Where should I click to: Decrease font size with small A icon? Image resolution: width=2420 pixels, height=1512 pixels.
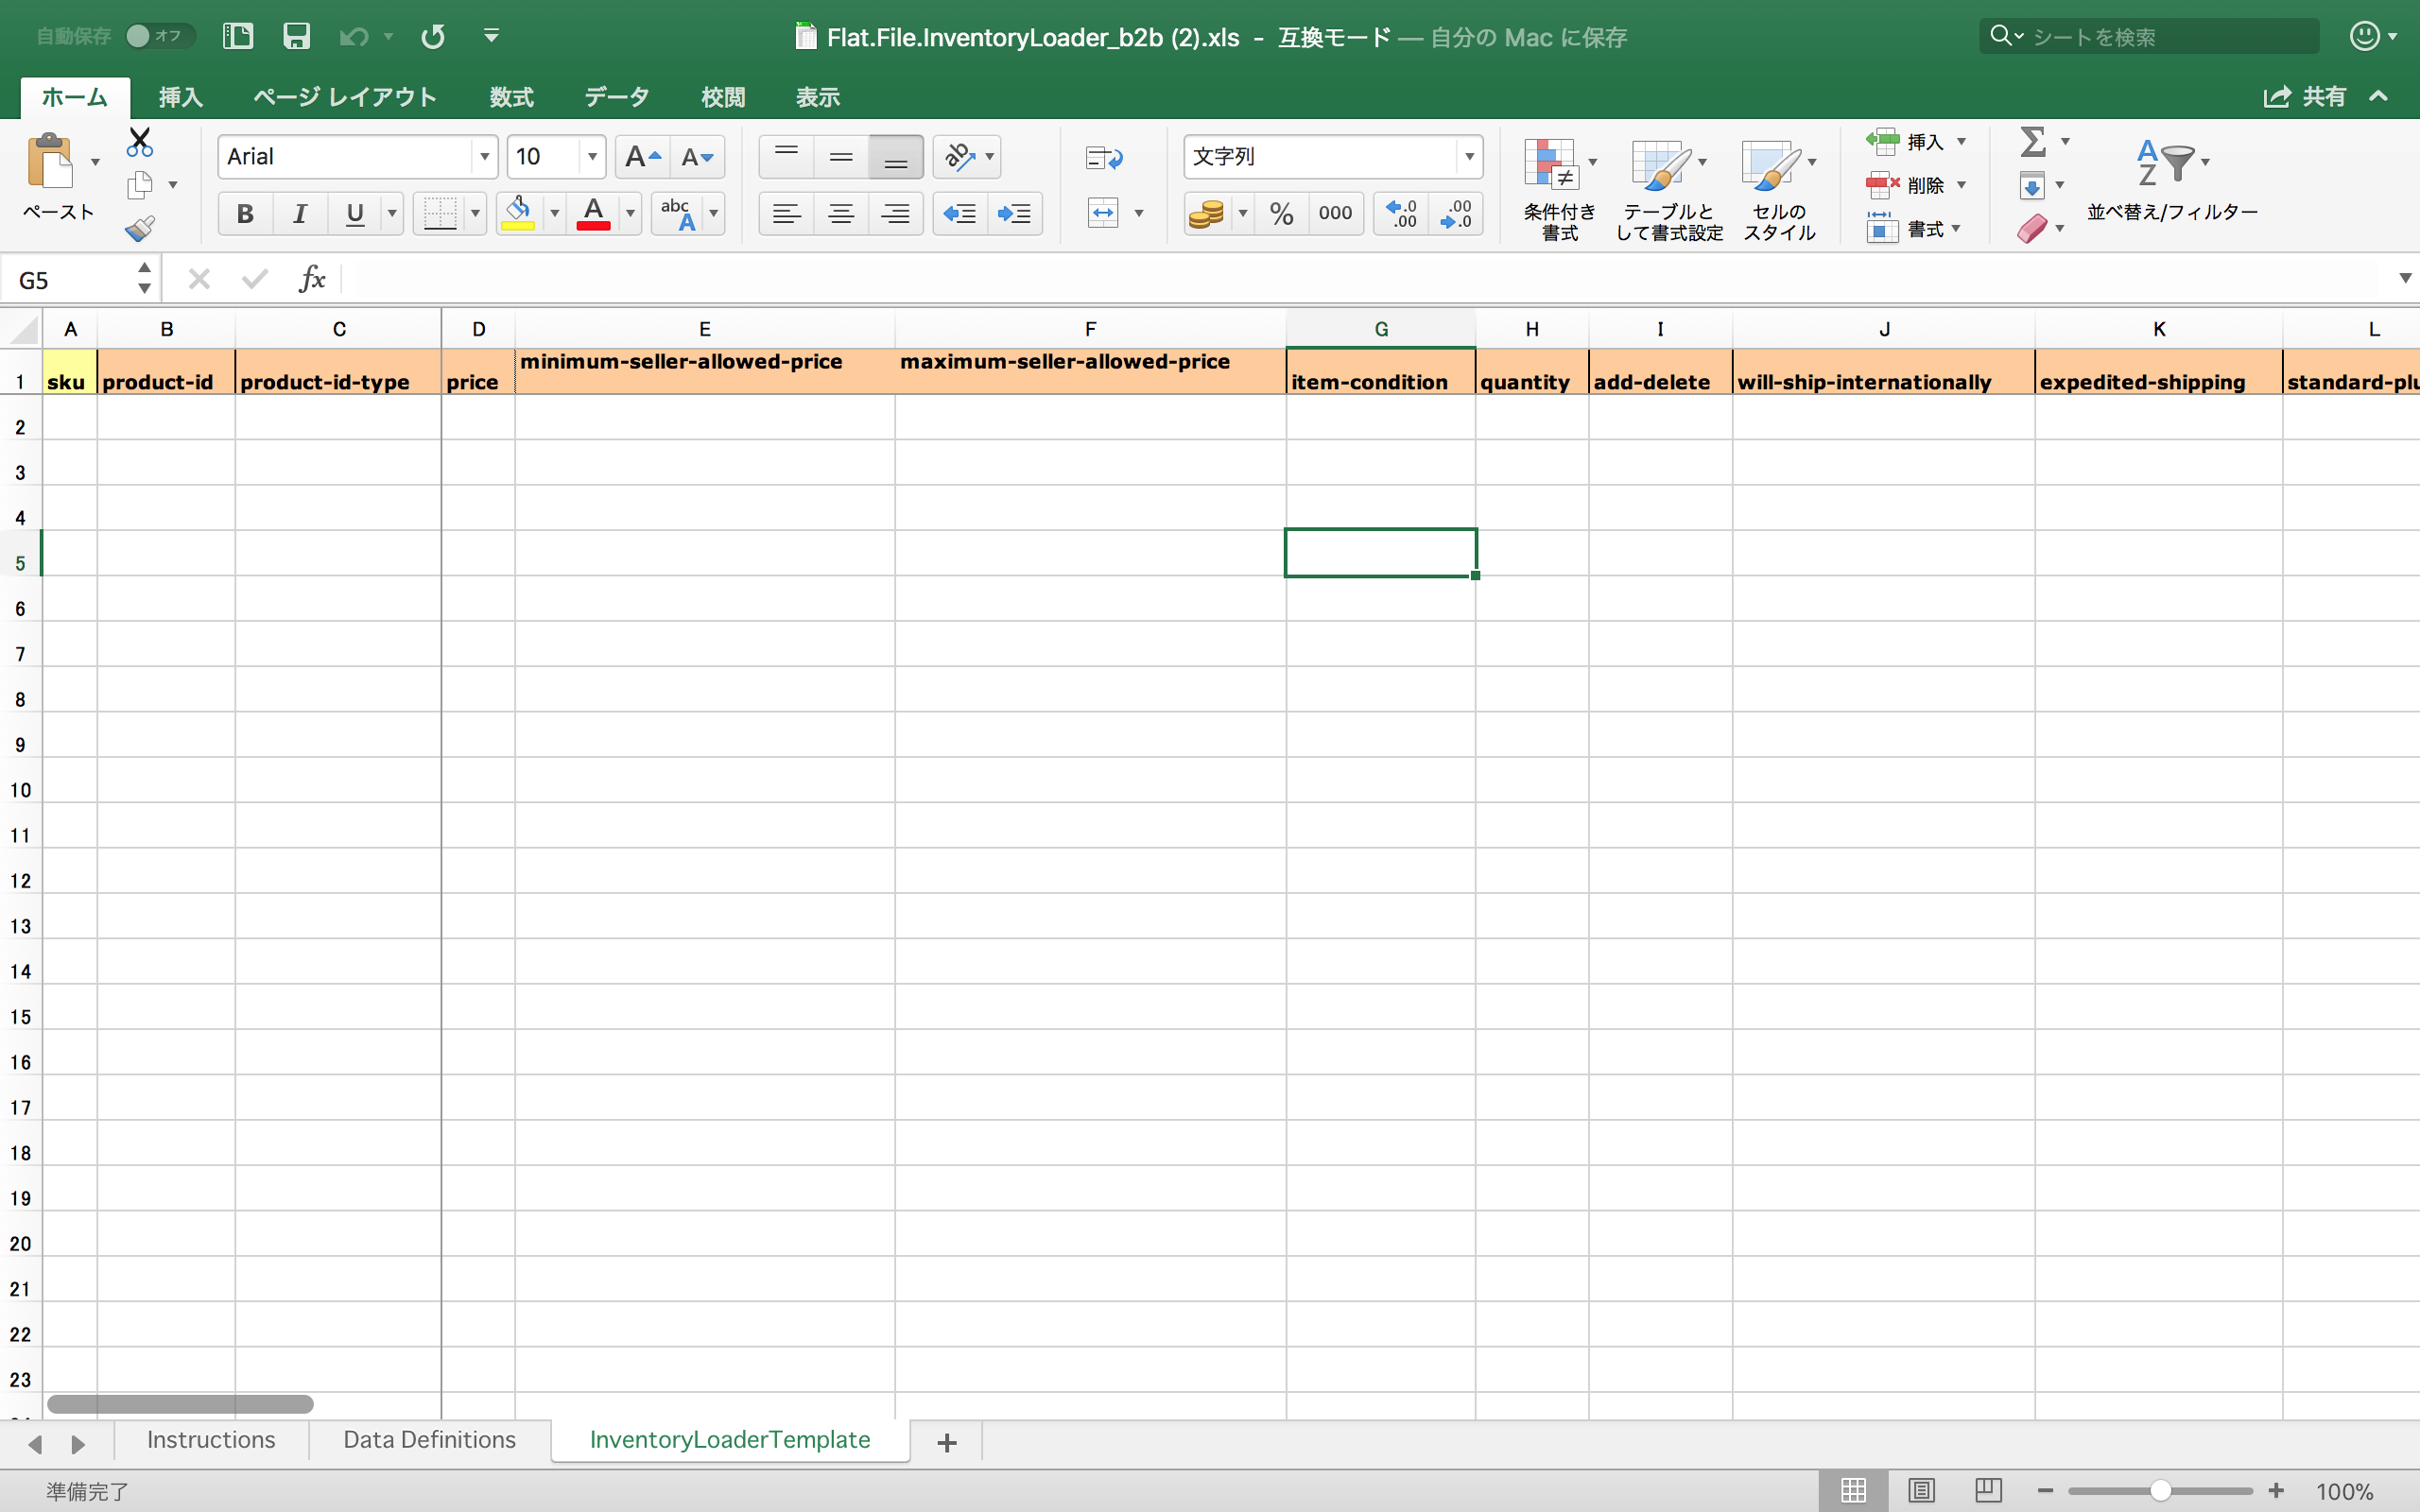(x=697, y=157)
